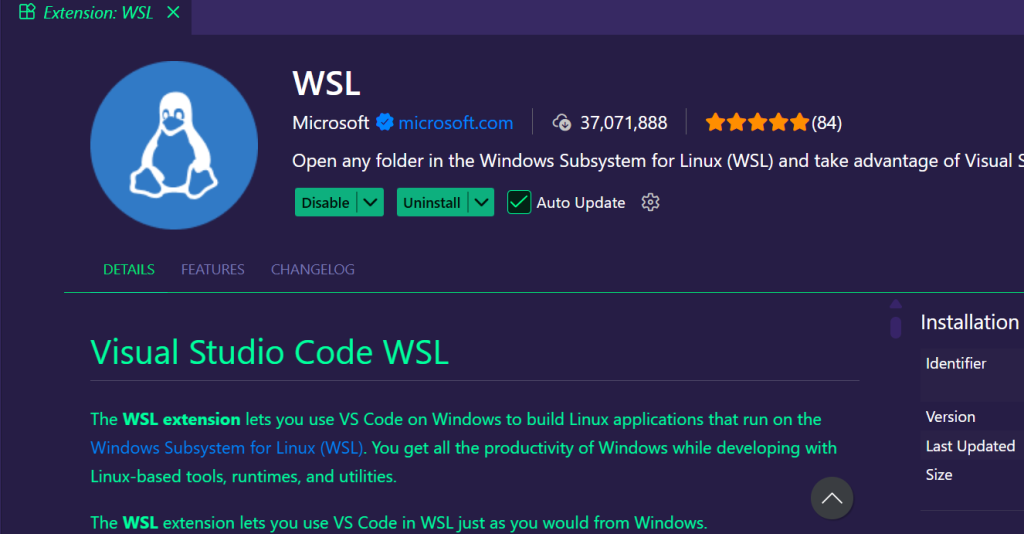Open the microsoft.com publisher link
Viewport: 1024px width, 534px height.
point(455,123)
